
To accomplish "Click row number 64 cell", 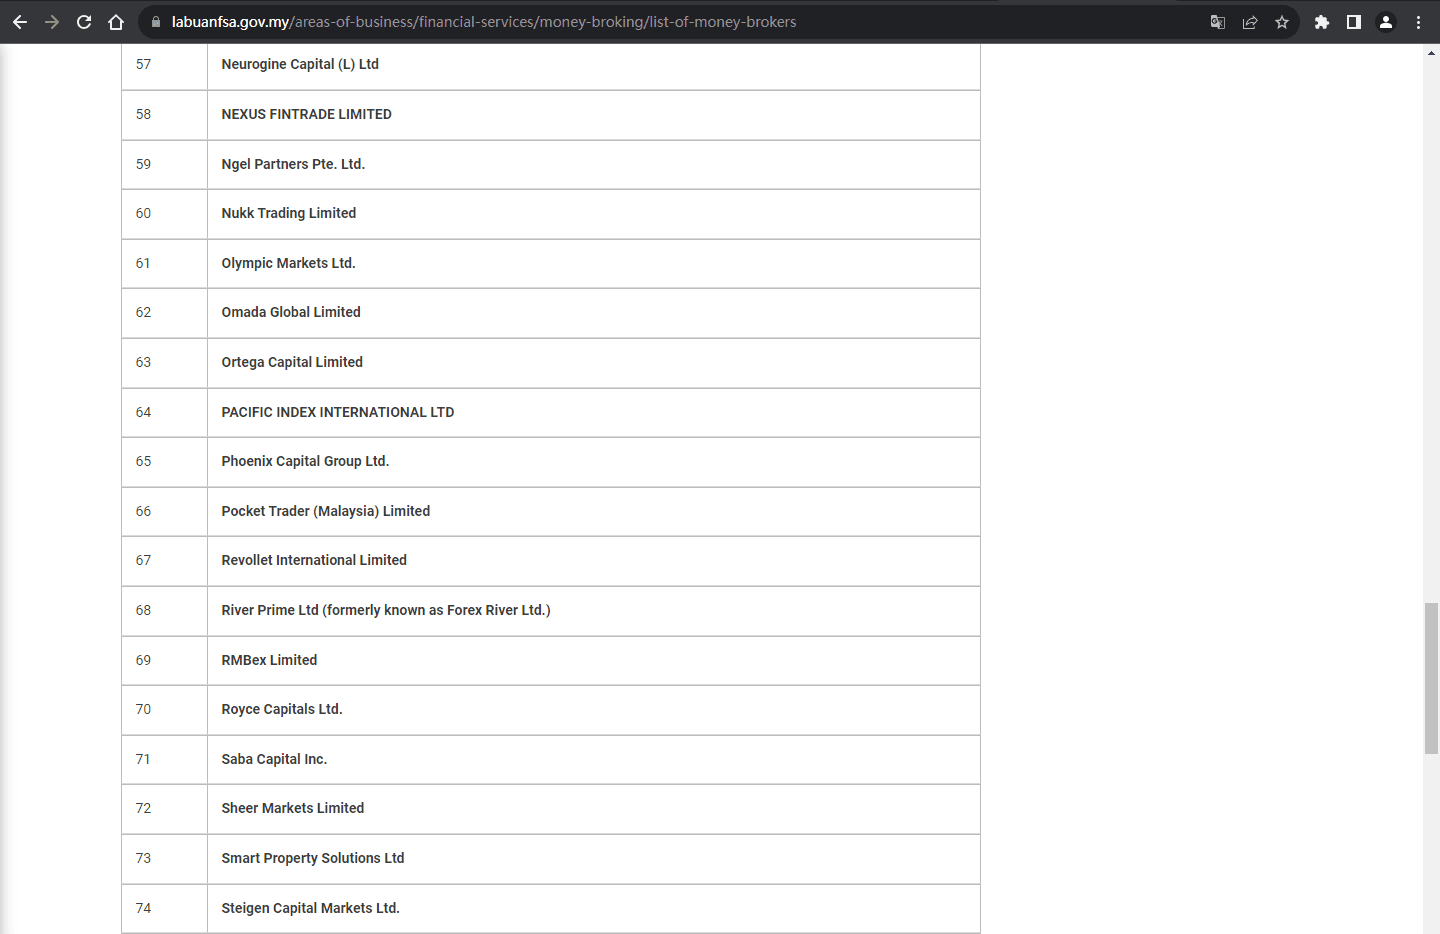I will coord(164,413).
